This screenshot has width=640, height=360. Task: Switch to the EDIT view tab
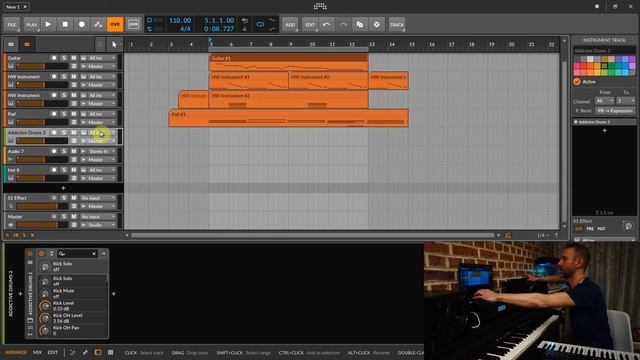[53, 352]
